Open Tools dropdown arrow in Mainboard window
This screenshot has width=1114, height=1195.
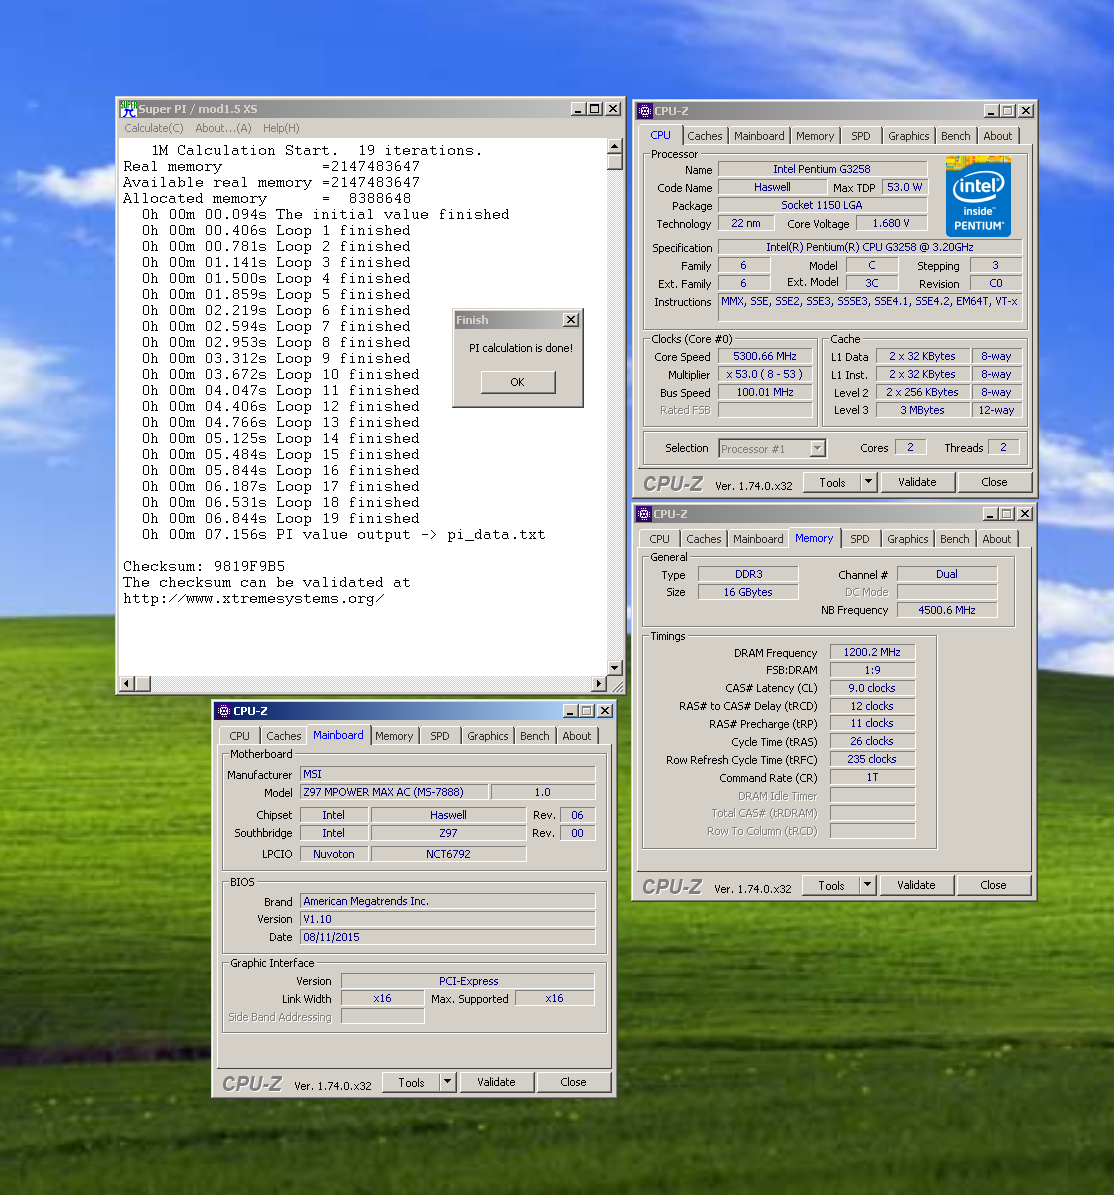[x=448, y=1082]
